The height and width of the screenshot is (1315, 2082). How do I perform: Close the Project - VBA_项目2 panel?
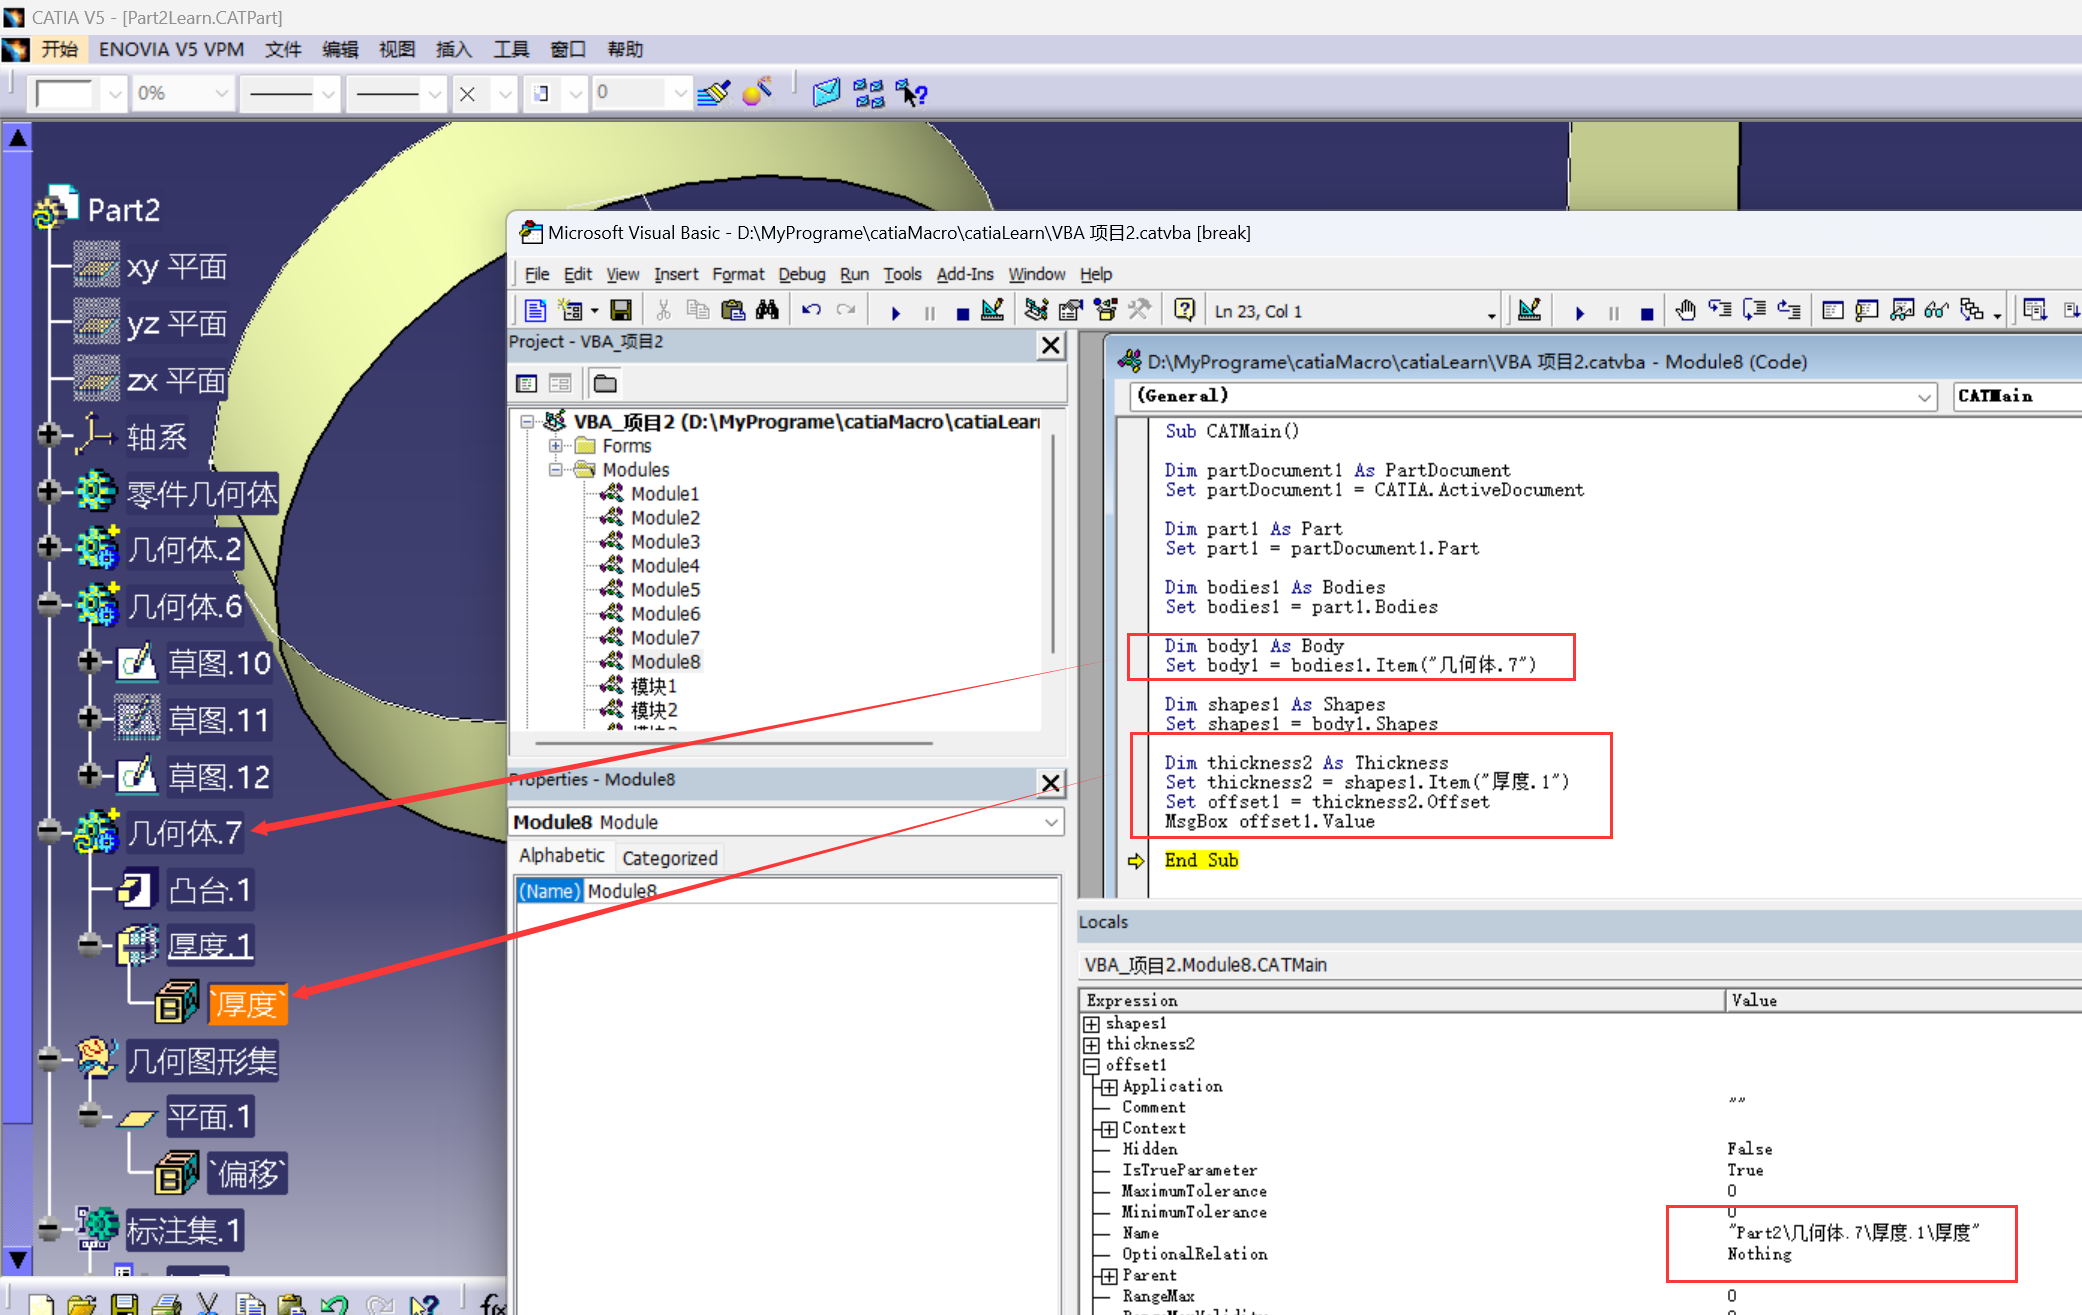[x=1051, y=346]
